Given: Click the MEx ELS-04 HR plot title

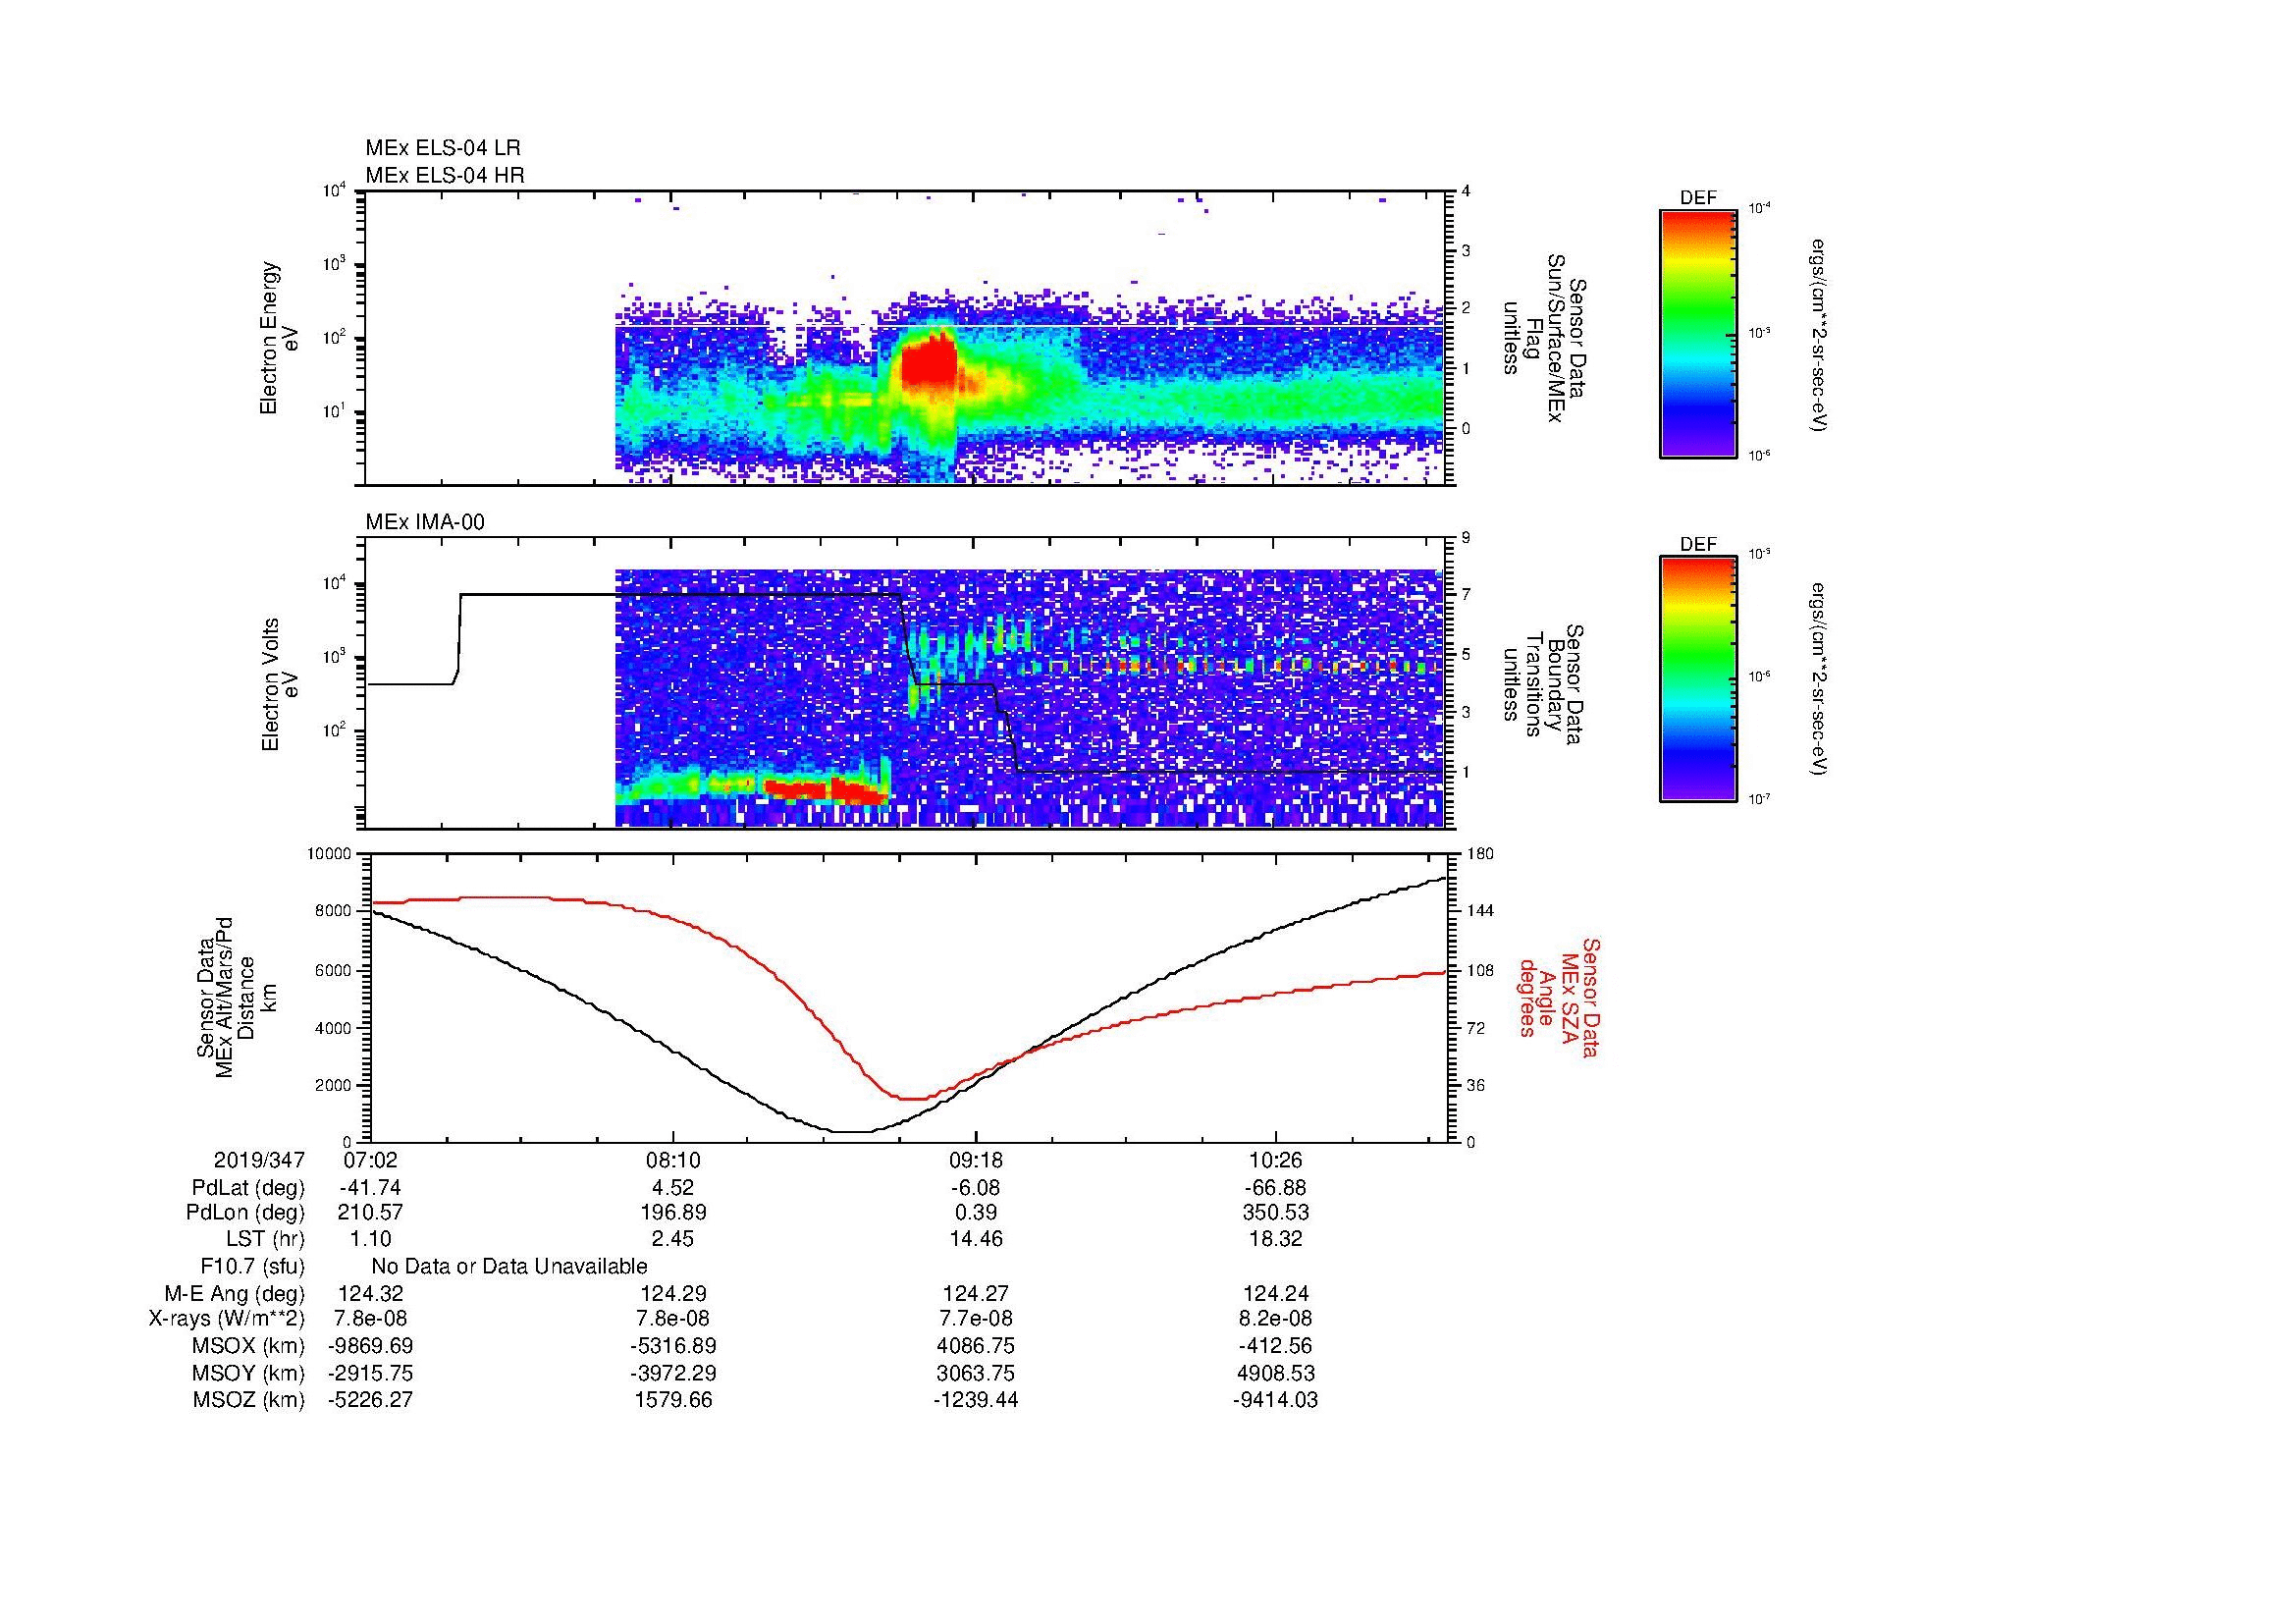Looking at the screenshot, I should (445, 176).
